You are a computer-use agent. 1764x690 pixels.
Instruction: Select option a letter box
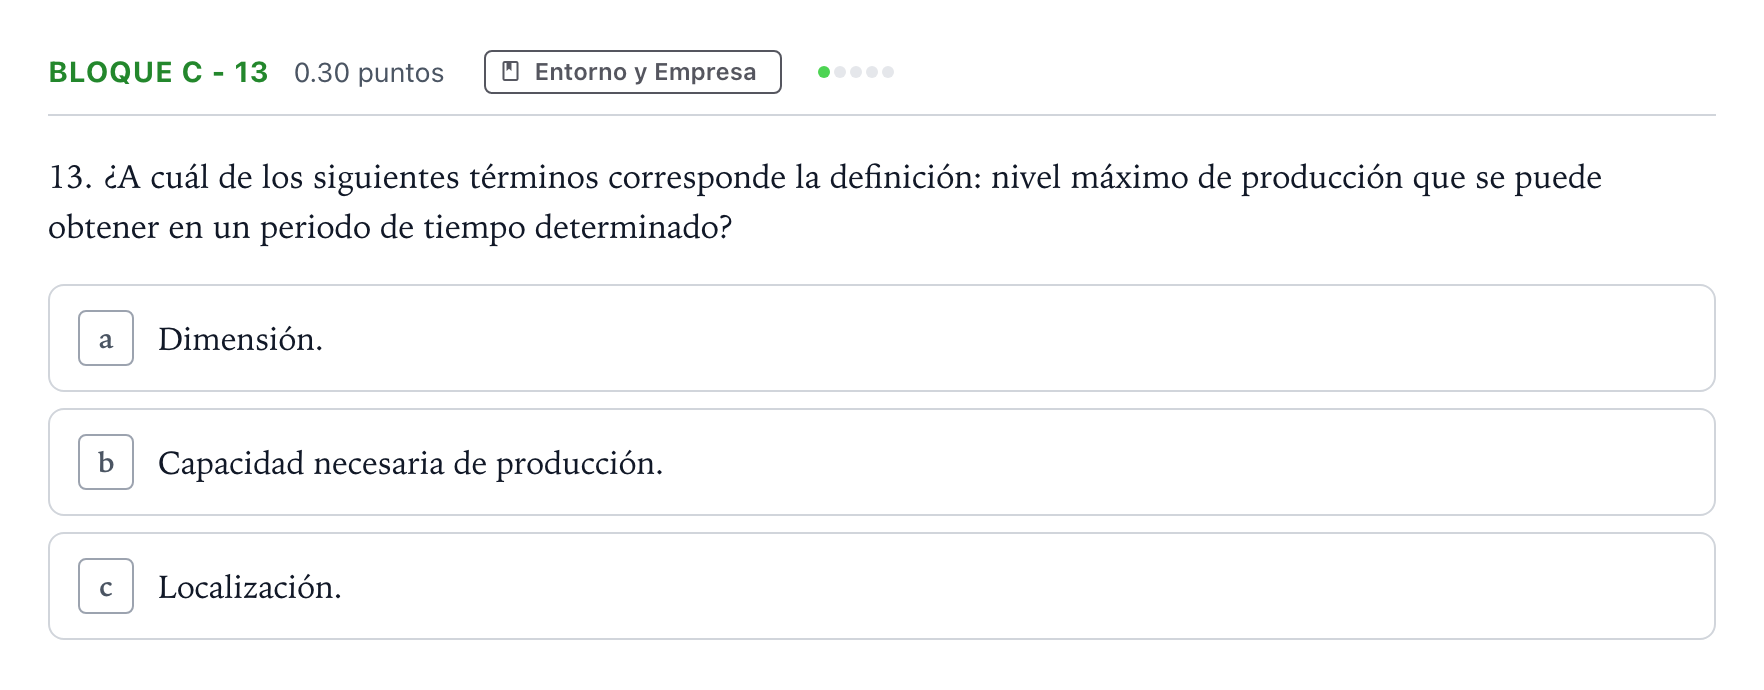pos(106,338)
